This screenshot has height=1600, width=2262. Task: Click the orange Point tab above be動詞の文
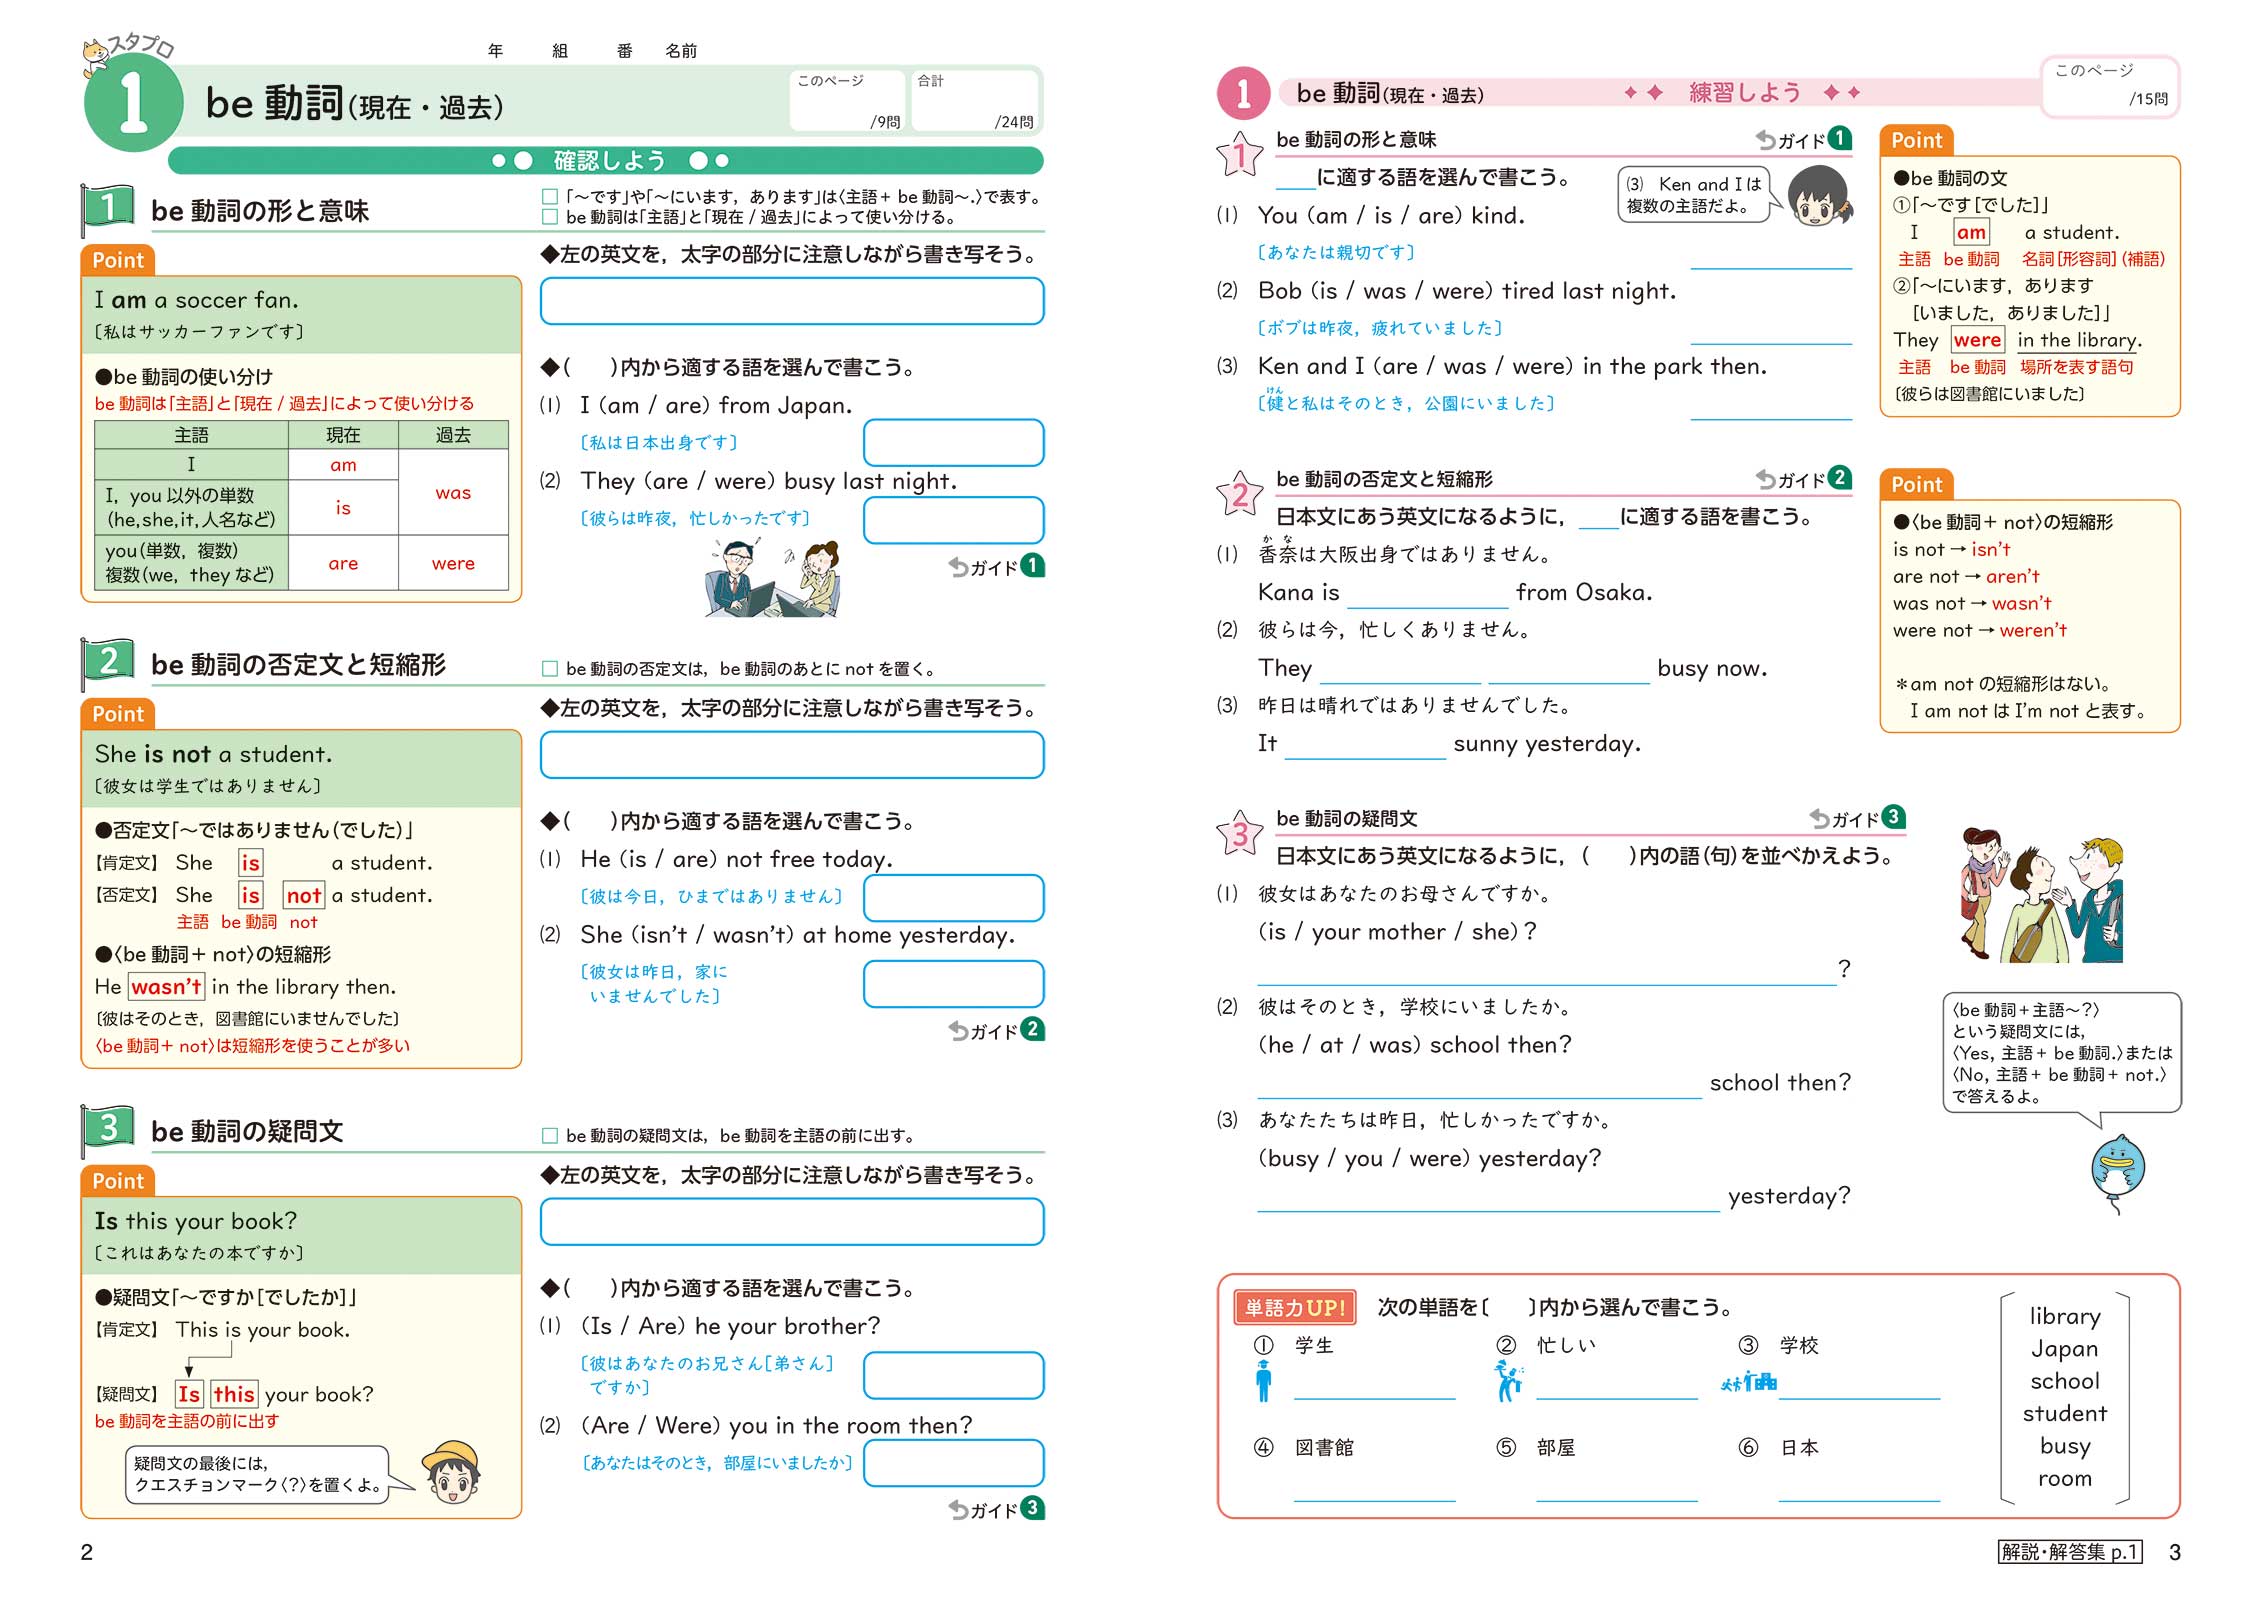tap(1916, 140)
